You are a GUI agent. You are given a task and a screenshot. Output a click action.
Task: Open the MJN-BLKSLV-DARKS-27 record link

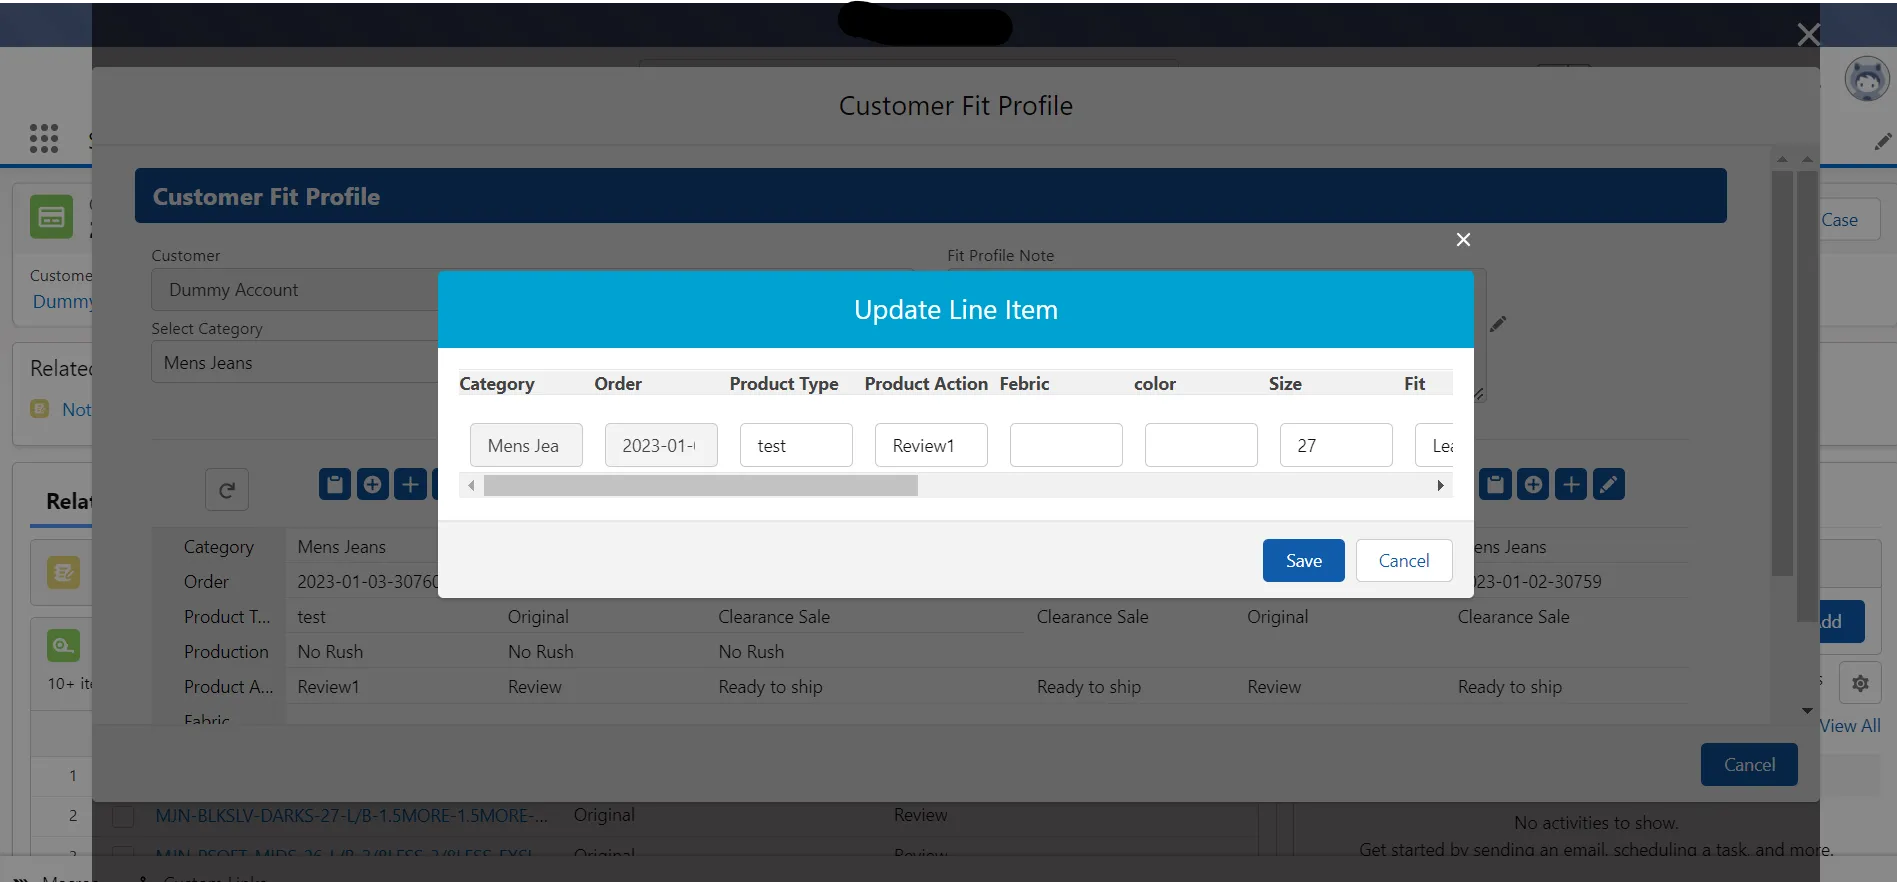351,816
